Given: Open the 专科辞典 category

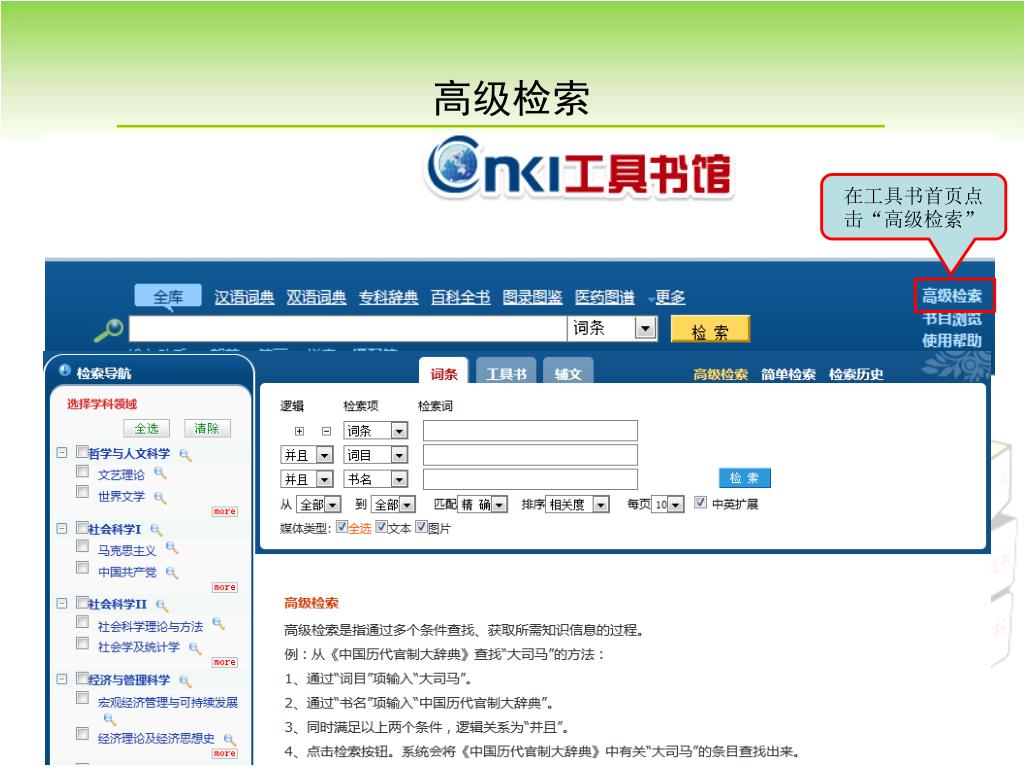Looking at the screenshot, I should coord(389,297).
